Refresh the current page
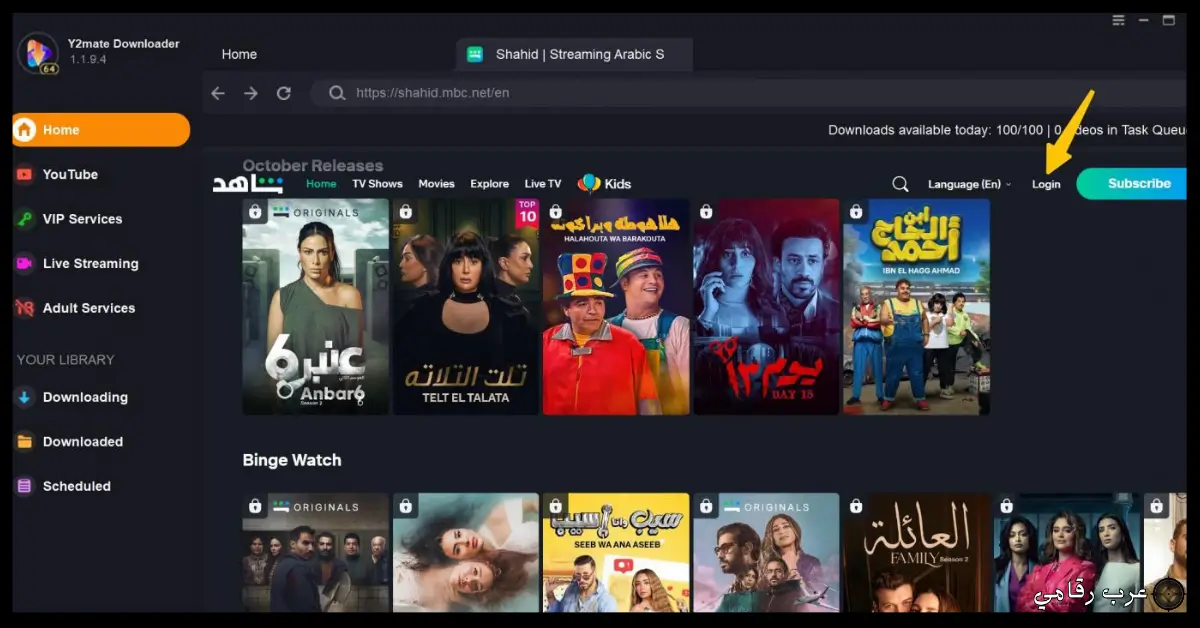This screenshot has width=1200, height=628. click(x=283, y=92)
